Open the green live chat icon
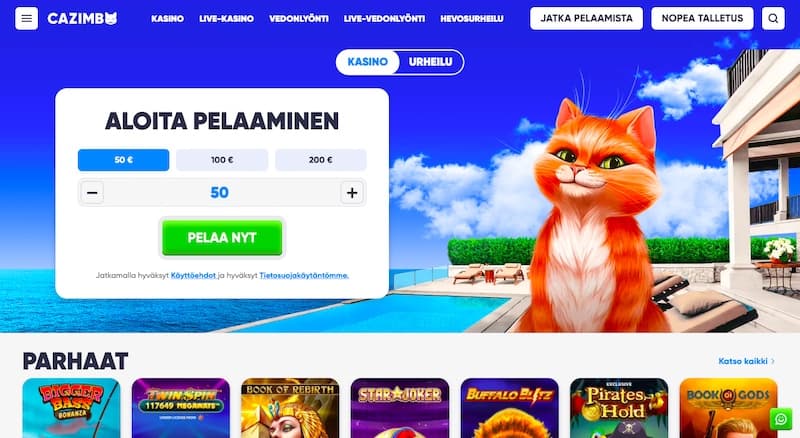 (x=781, y=419)
